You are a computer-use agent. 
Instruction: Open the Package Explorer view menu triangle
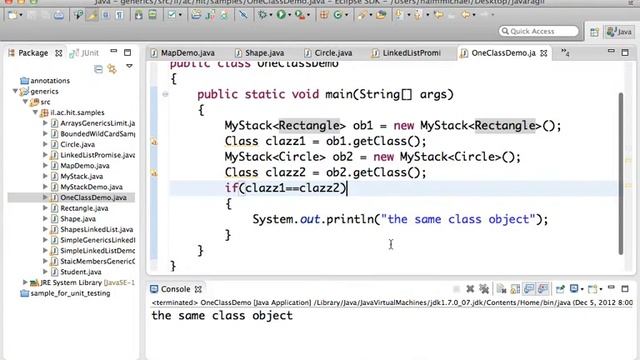pyautogui.click(x=129, y=66)
